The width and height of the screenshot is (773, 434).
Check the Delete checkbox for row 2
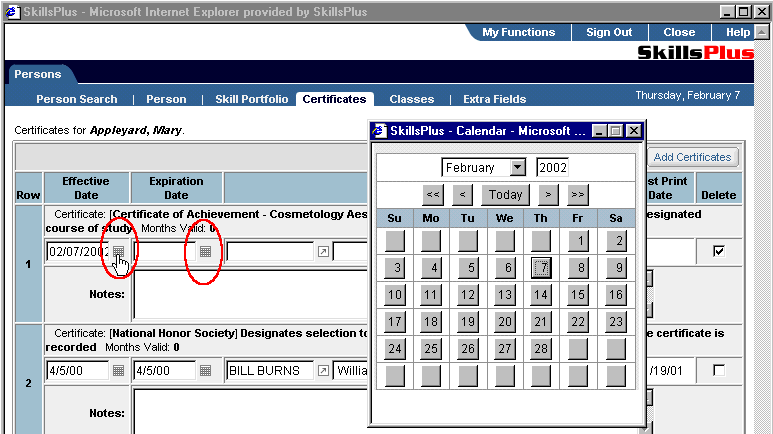(719, 370)
